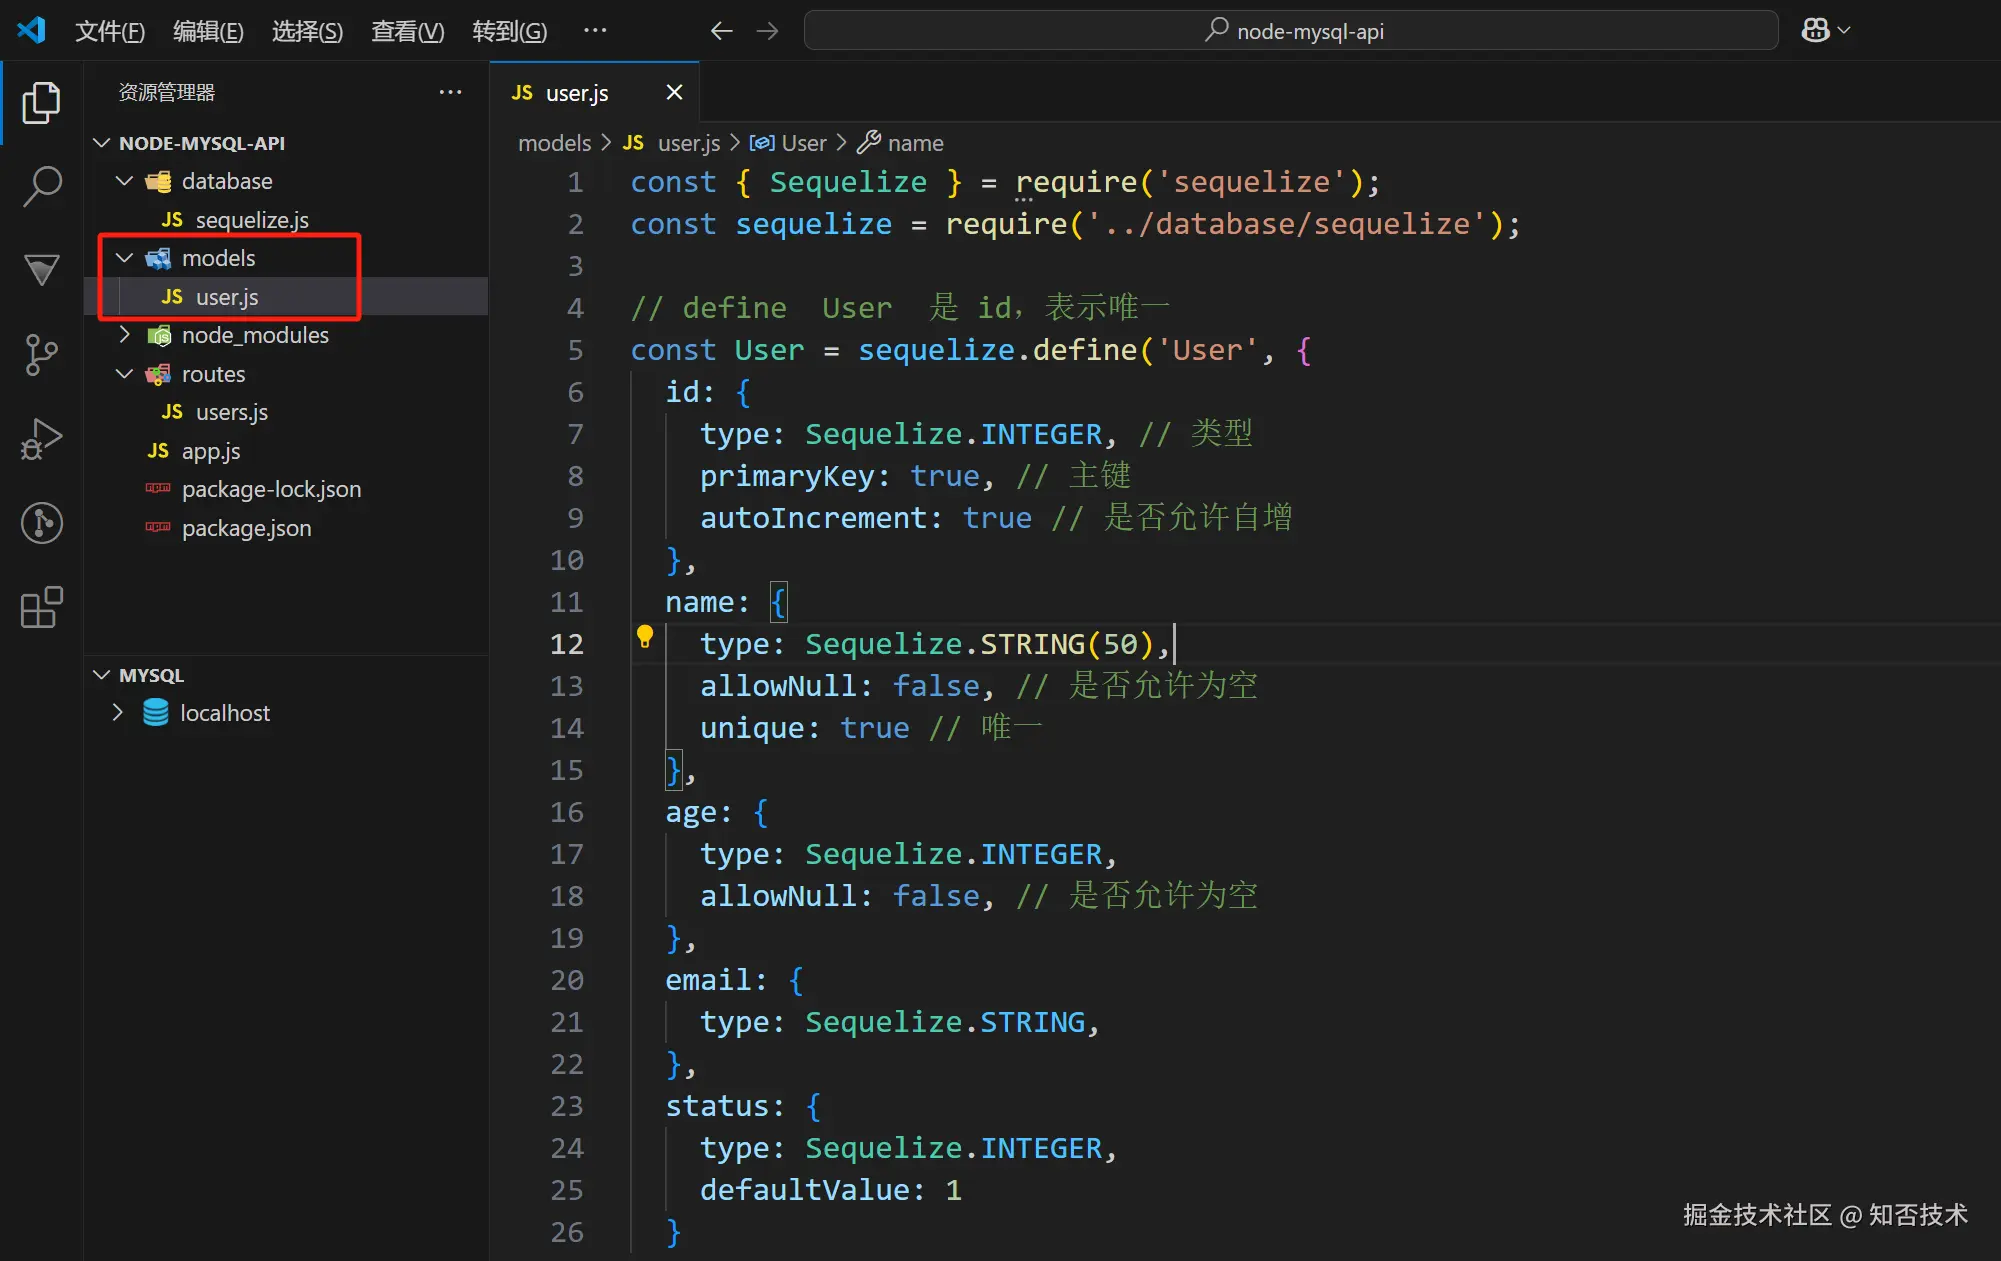Collapse the models folder

tap(125, 258)
